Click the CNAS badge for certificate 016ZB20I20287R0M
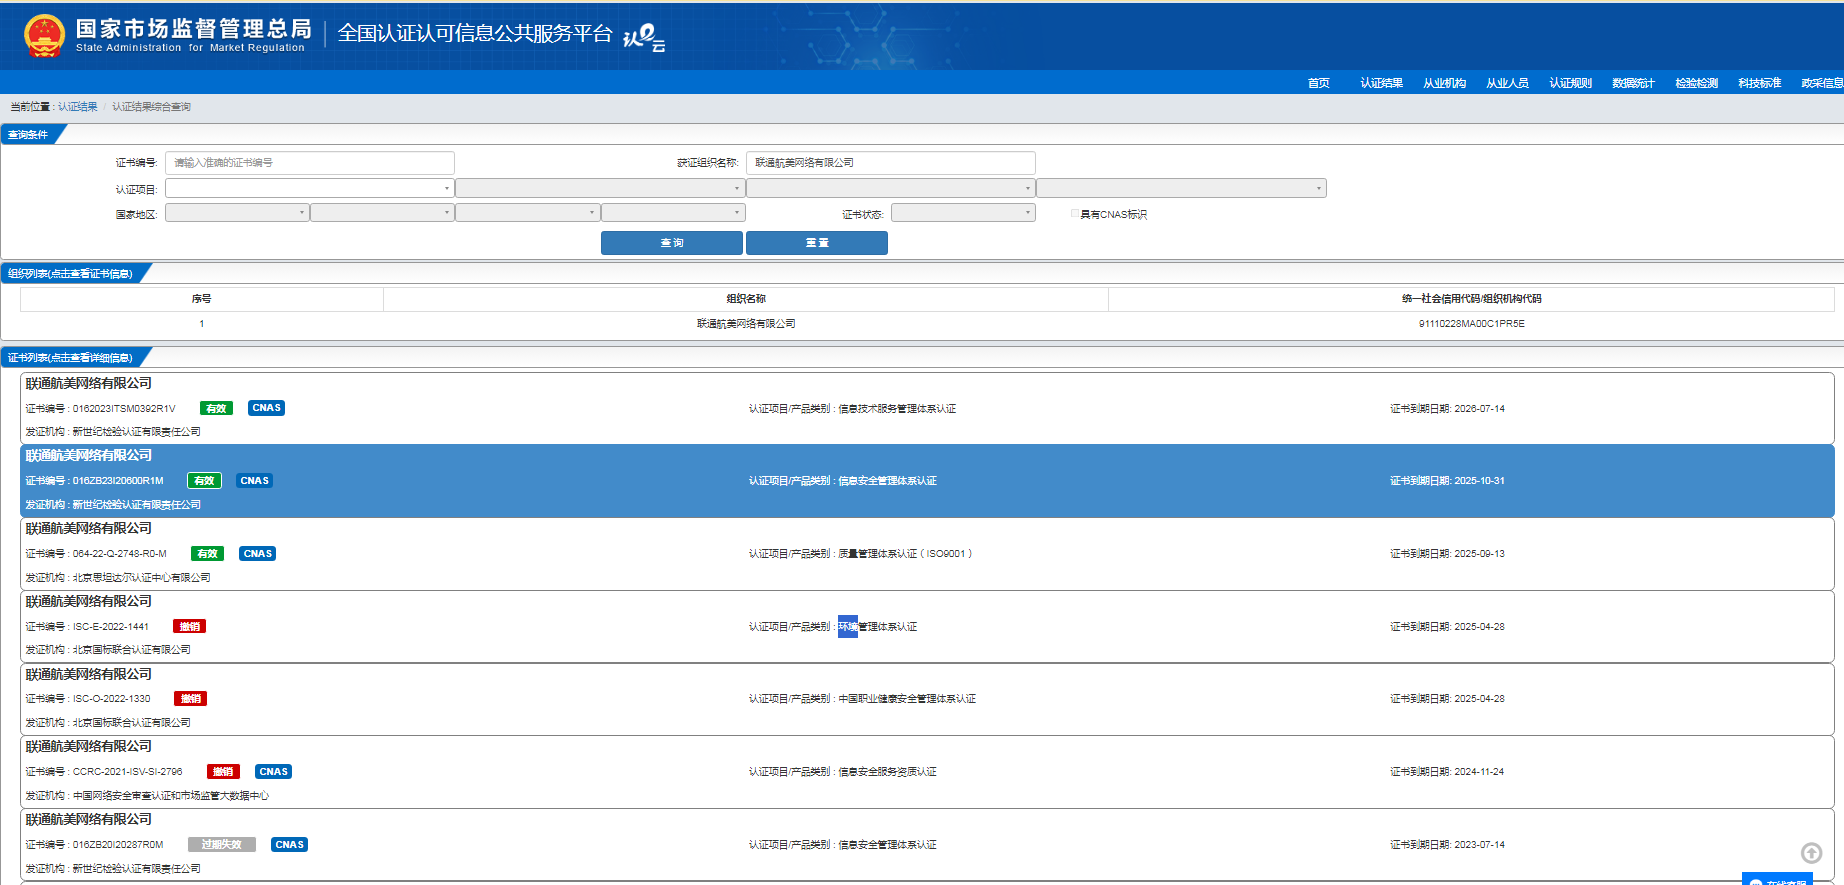1844x885 pixels. [289, 845]
